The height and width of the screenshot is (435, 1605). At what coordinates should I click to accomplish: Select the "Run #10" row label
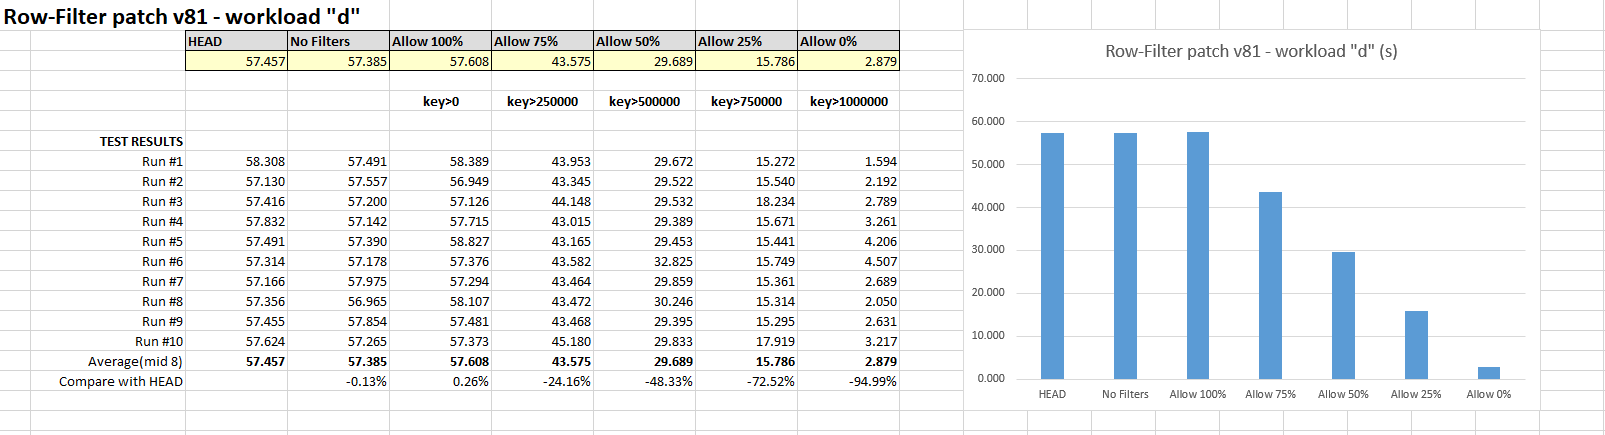tap(159, 341)
